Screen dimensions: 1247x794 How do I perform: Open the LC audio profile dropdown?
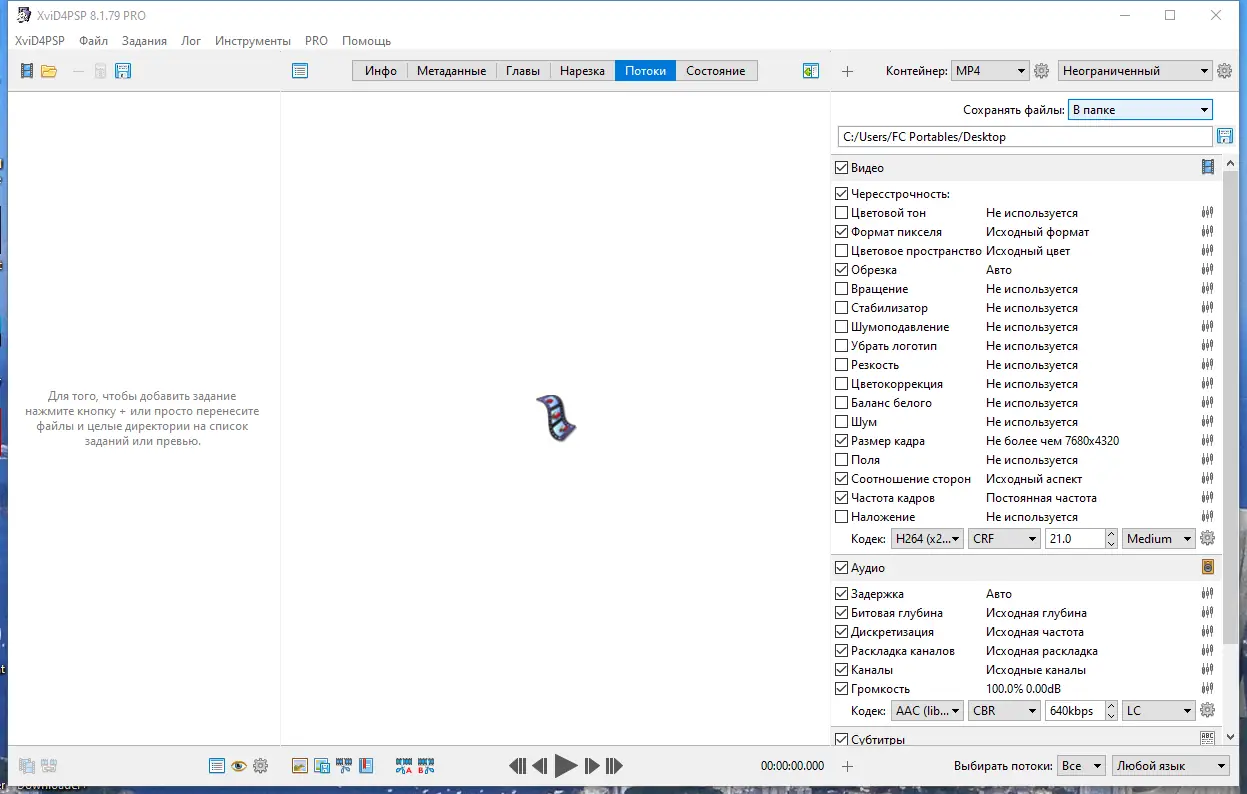click(x=1159, y=710)
